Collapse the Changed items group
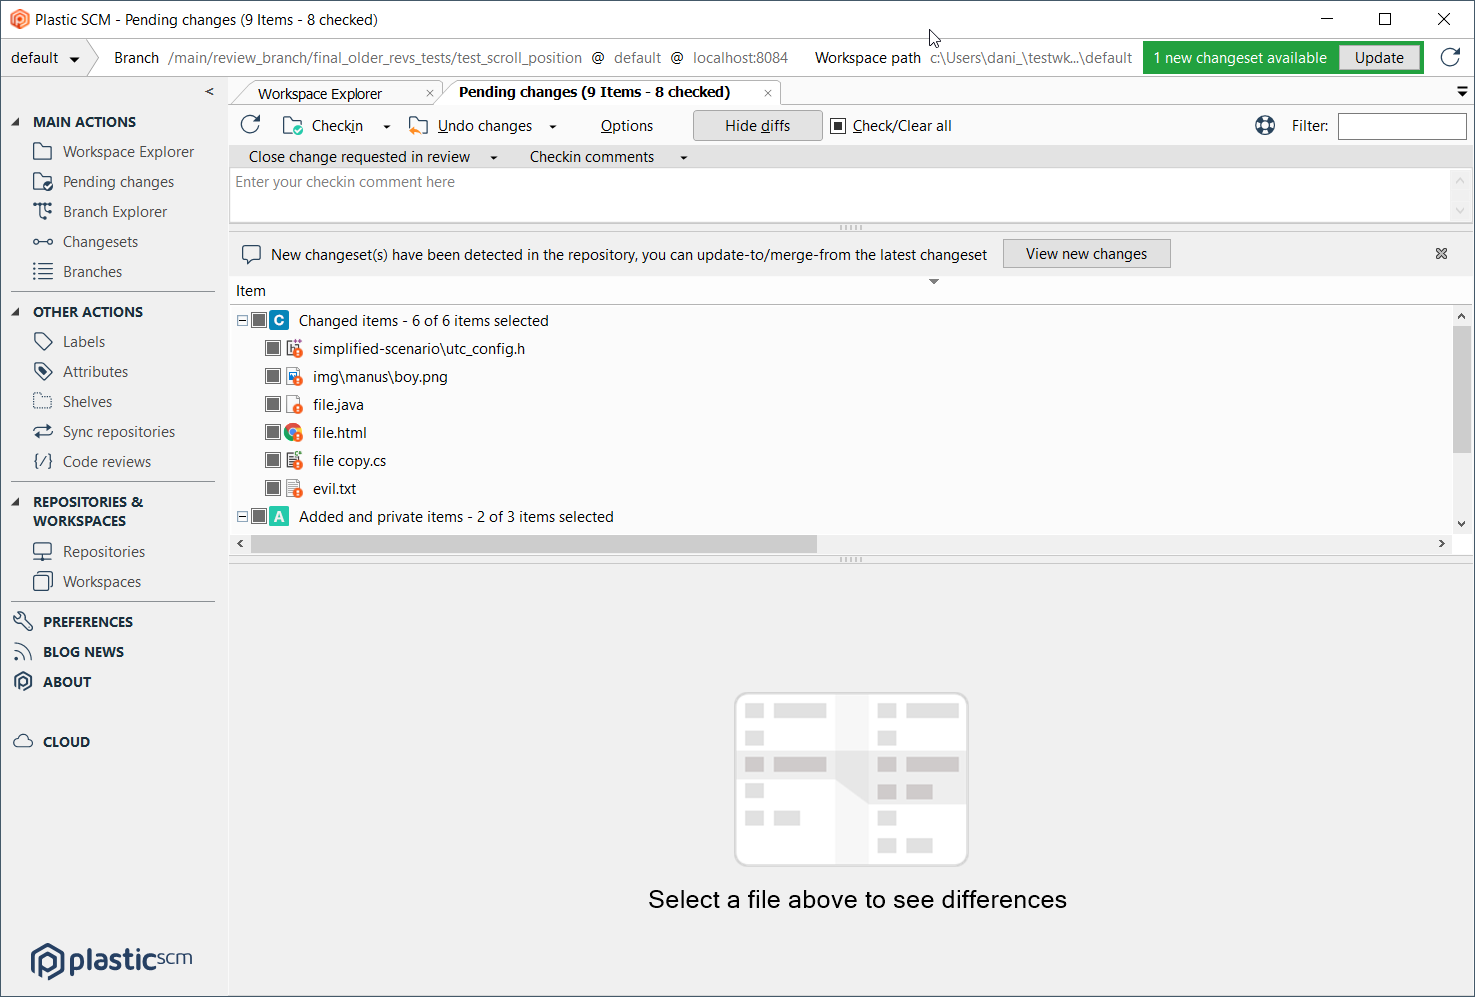 pos(241,320)
